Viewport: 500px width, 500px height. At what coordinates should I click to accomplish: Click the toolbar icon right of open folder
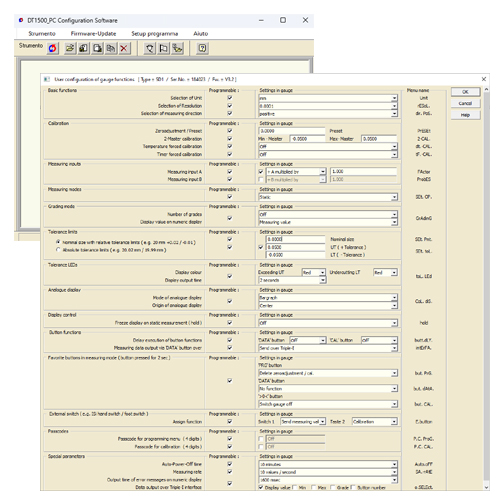(84, 48)
